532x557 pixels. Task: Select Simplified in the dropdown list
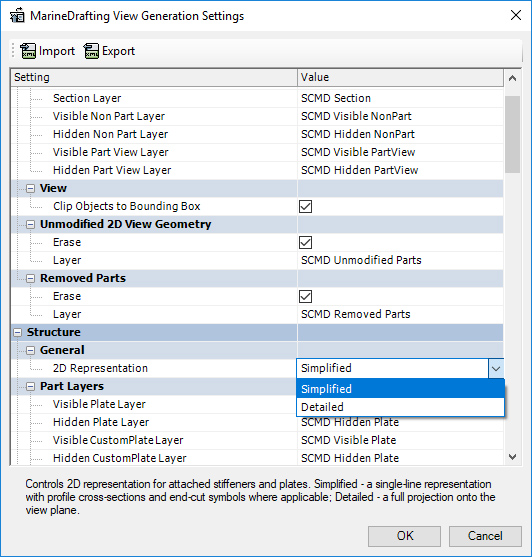click(x=400, y=389)
